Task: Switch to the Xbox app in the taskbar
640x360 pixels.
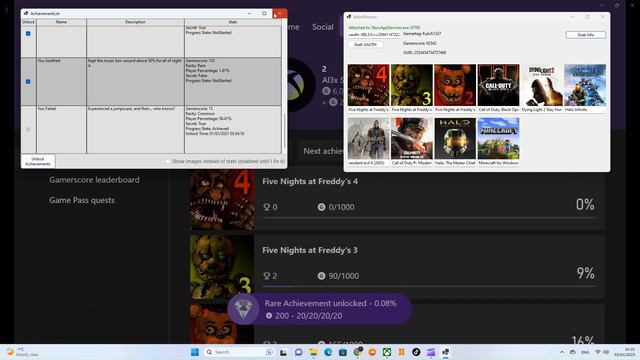Action: (387, 352)
